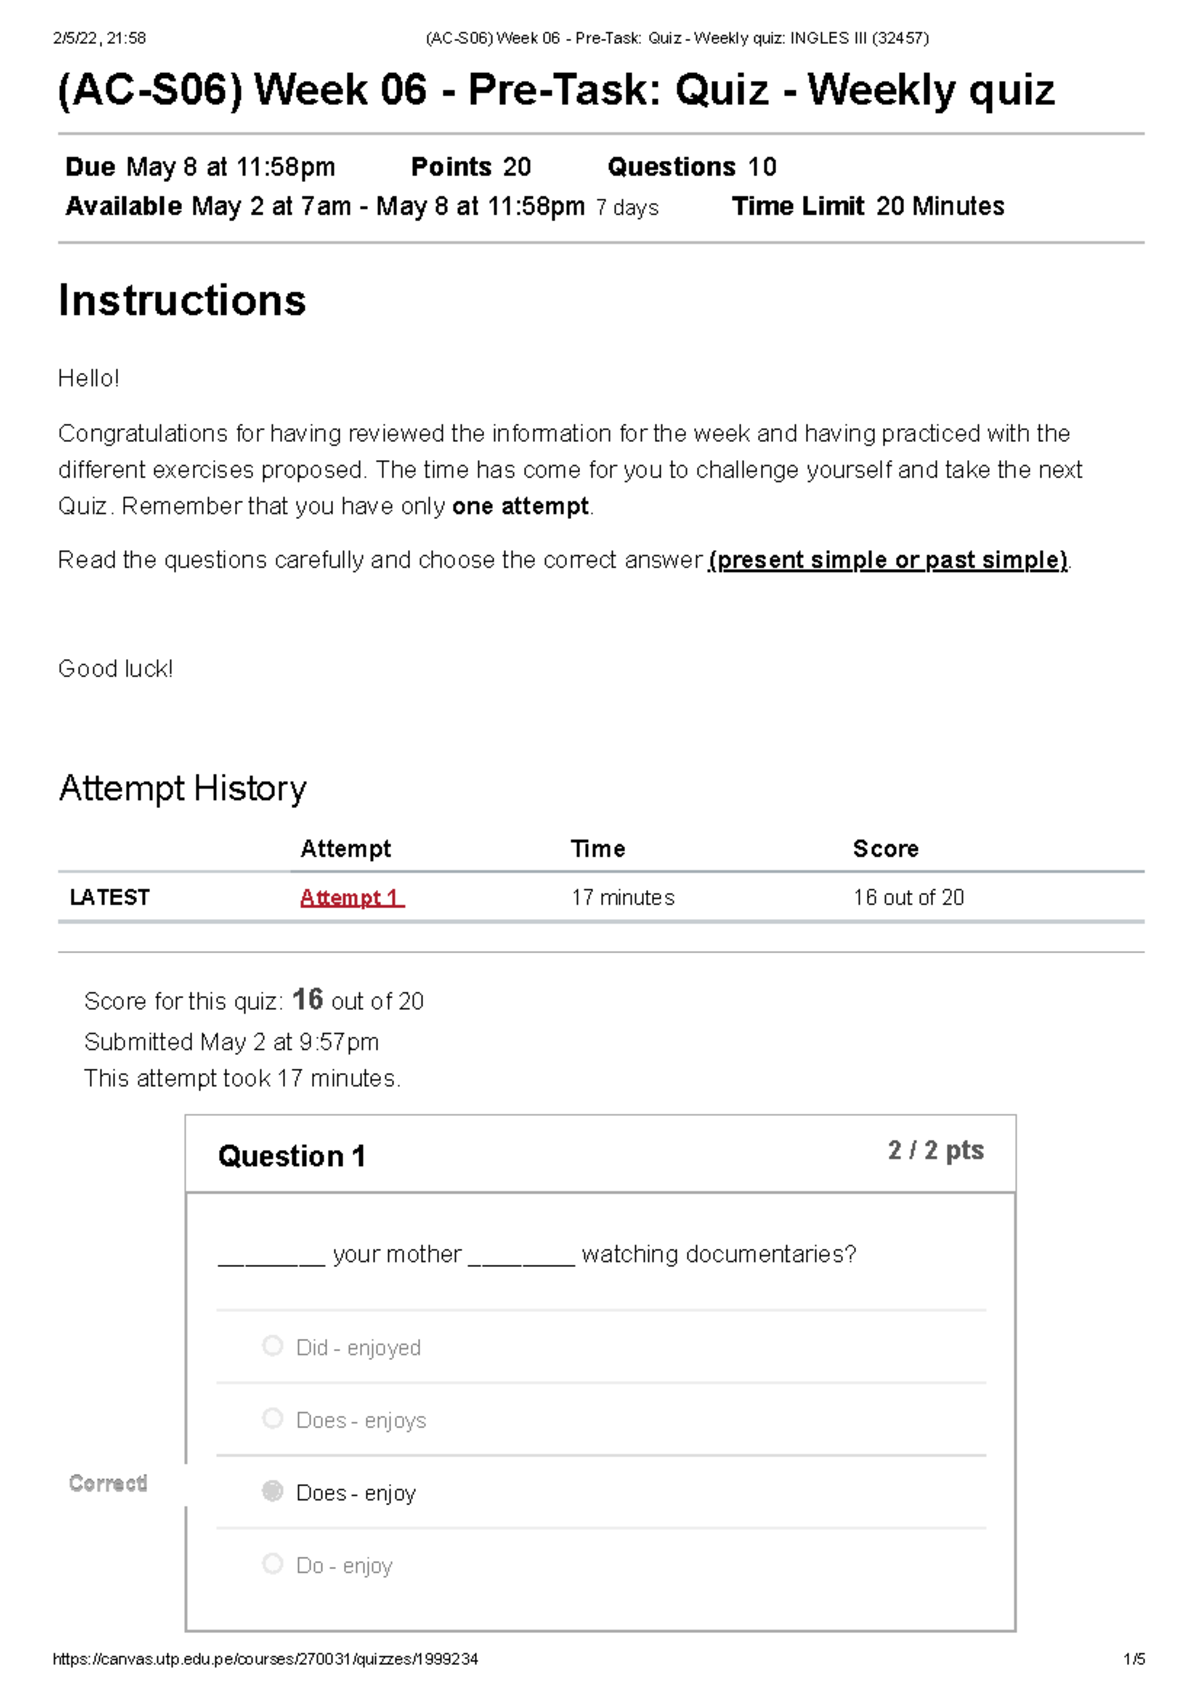The width and height of the screenshot is (1200, 1698).
Task: Select the "Do - enjoy" answer option
Action: 344,1565
